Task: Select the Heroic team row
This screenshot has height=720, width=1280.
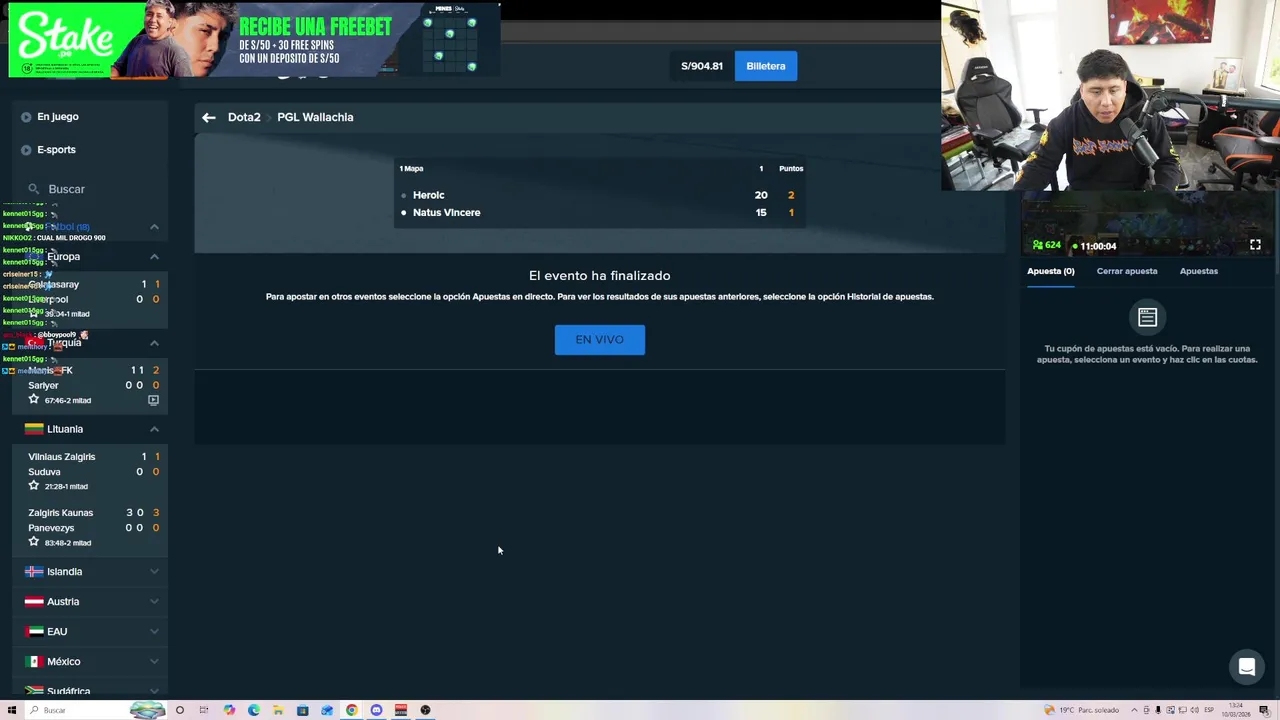Action: click(x=600, y=195)
